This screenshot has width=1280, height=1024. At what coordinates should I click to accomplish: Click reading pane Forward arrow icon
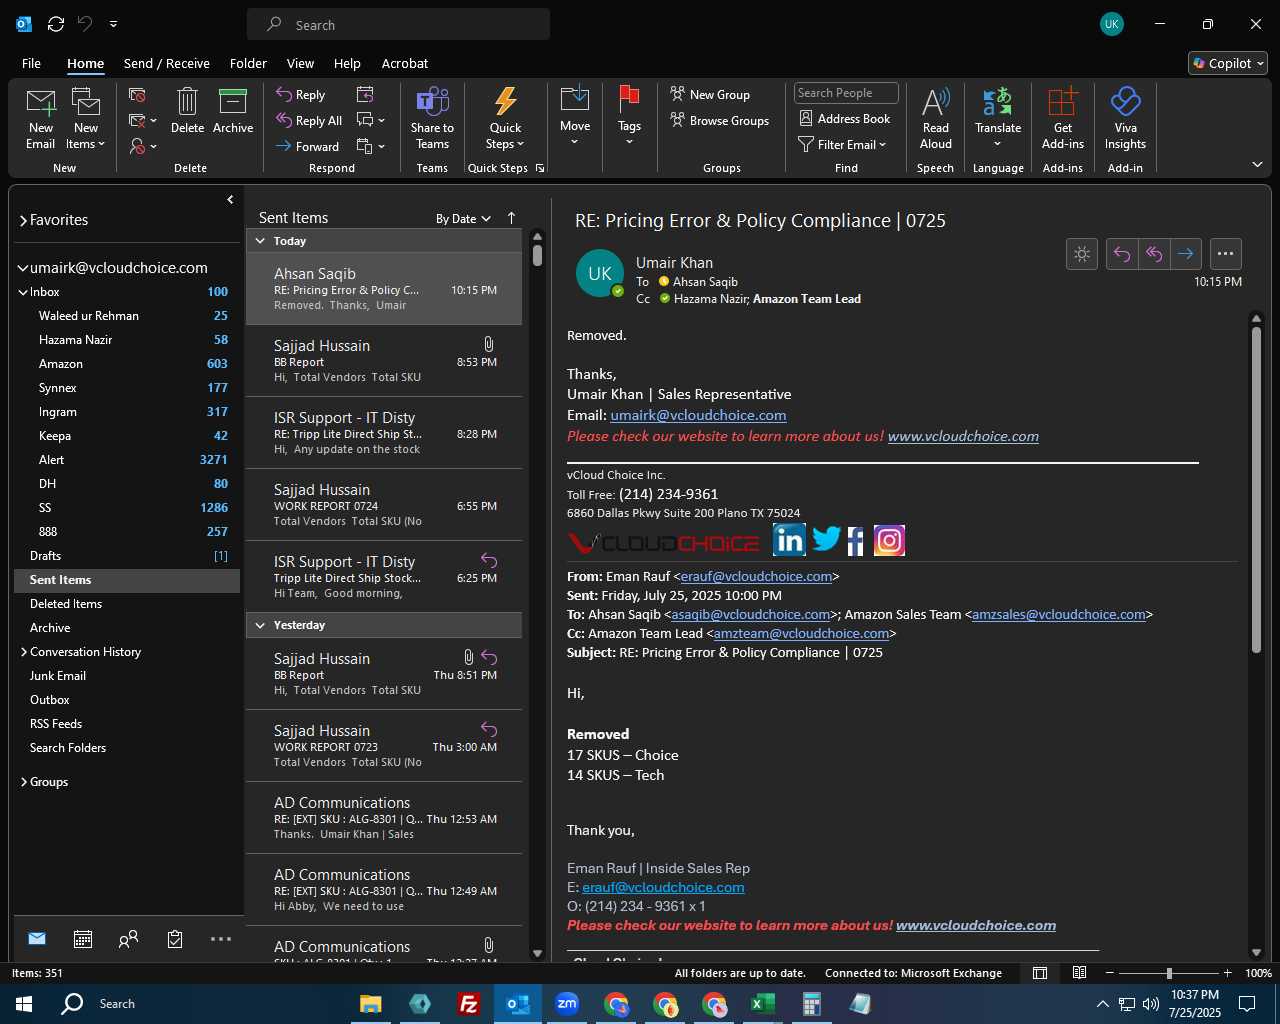1185,254
